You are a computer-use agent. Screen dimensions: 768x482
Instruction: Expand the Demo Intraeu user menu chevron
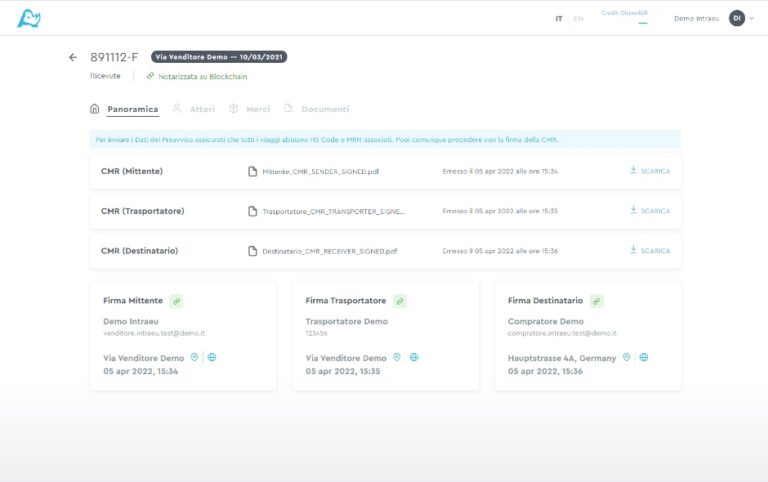(751, 18)
